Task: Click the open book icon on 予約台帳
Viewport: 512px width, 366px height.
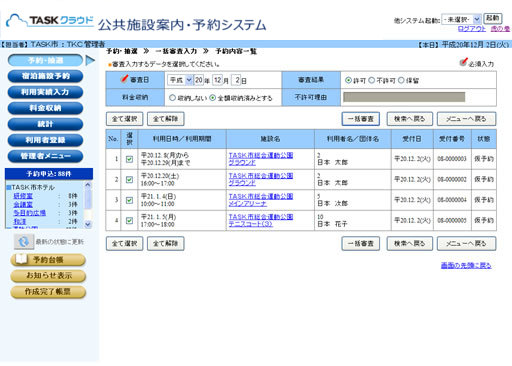Action: pos(21,259)
